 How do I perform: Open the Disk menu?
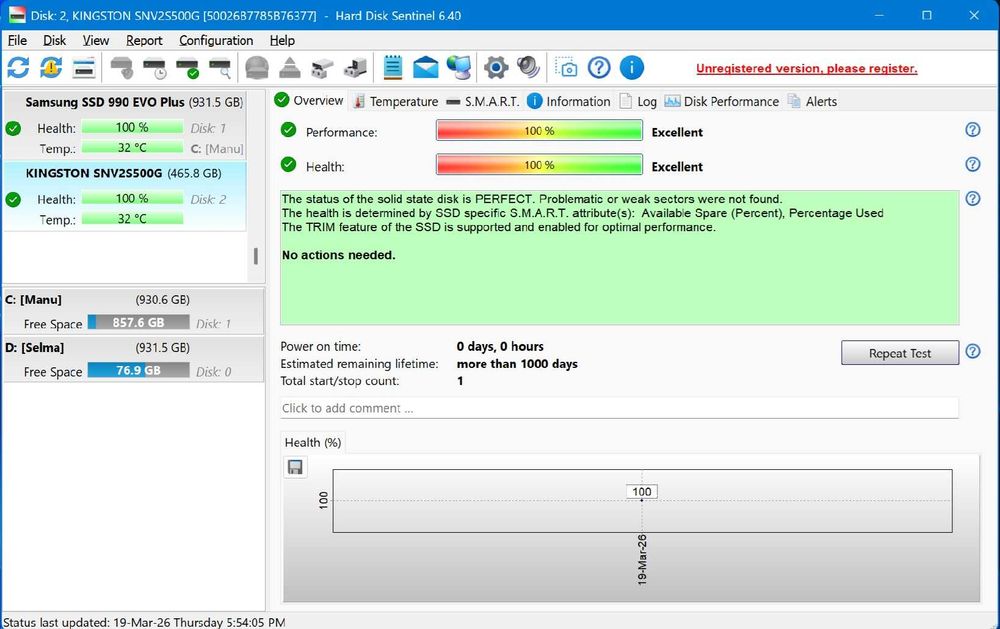point(54,40)
